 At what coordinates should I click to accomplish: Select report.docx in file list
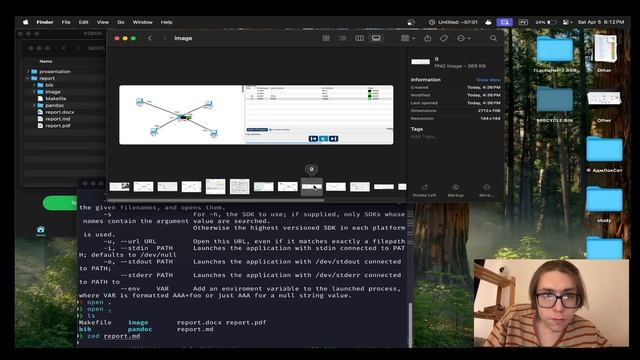64,112
